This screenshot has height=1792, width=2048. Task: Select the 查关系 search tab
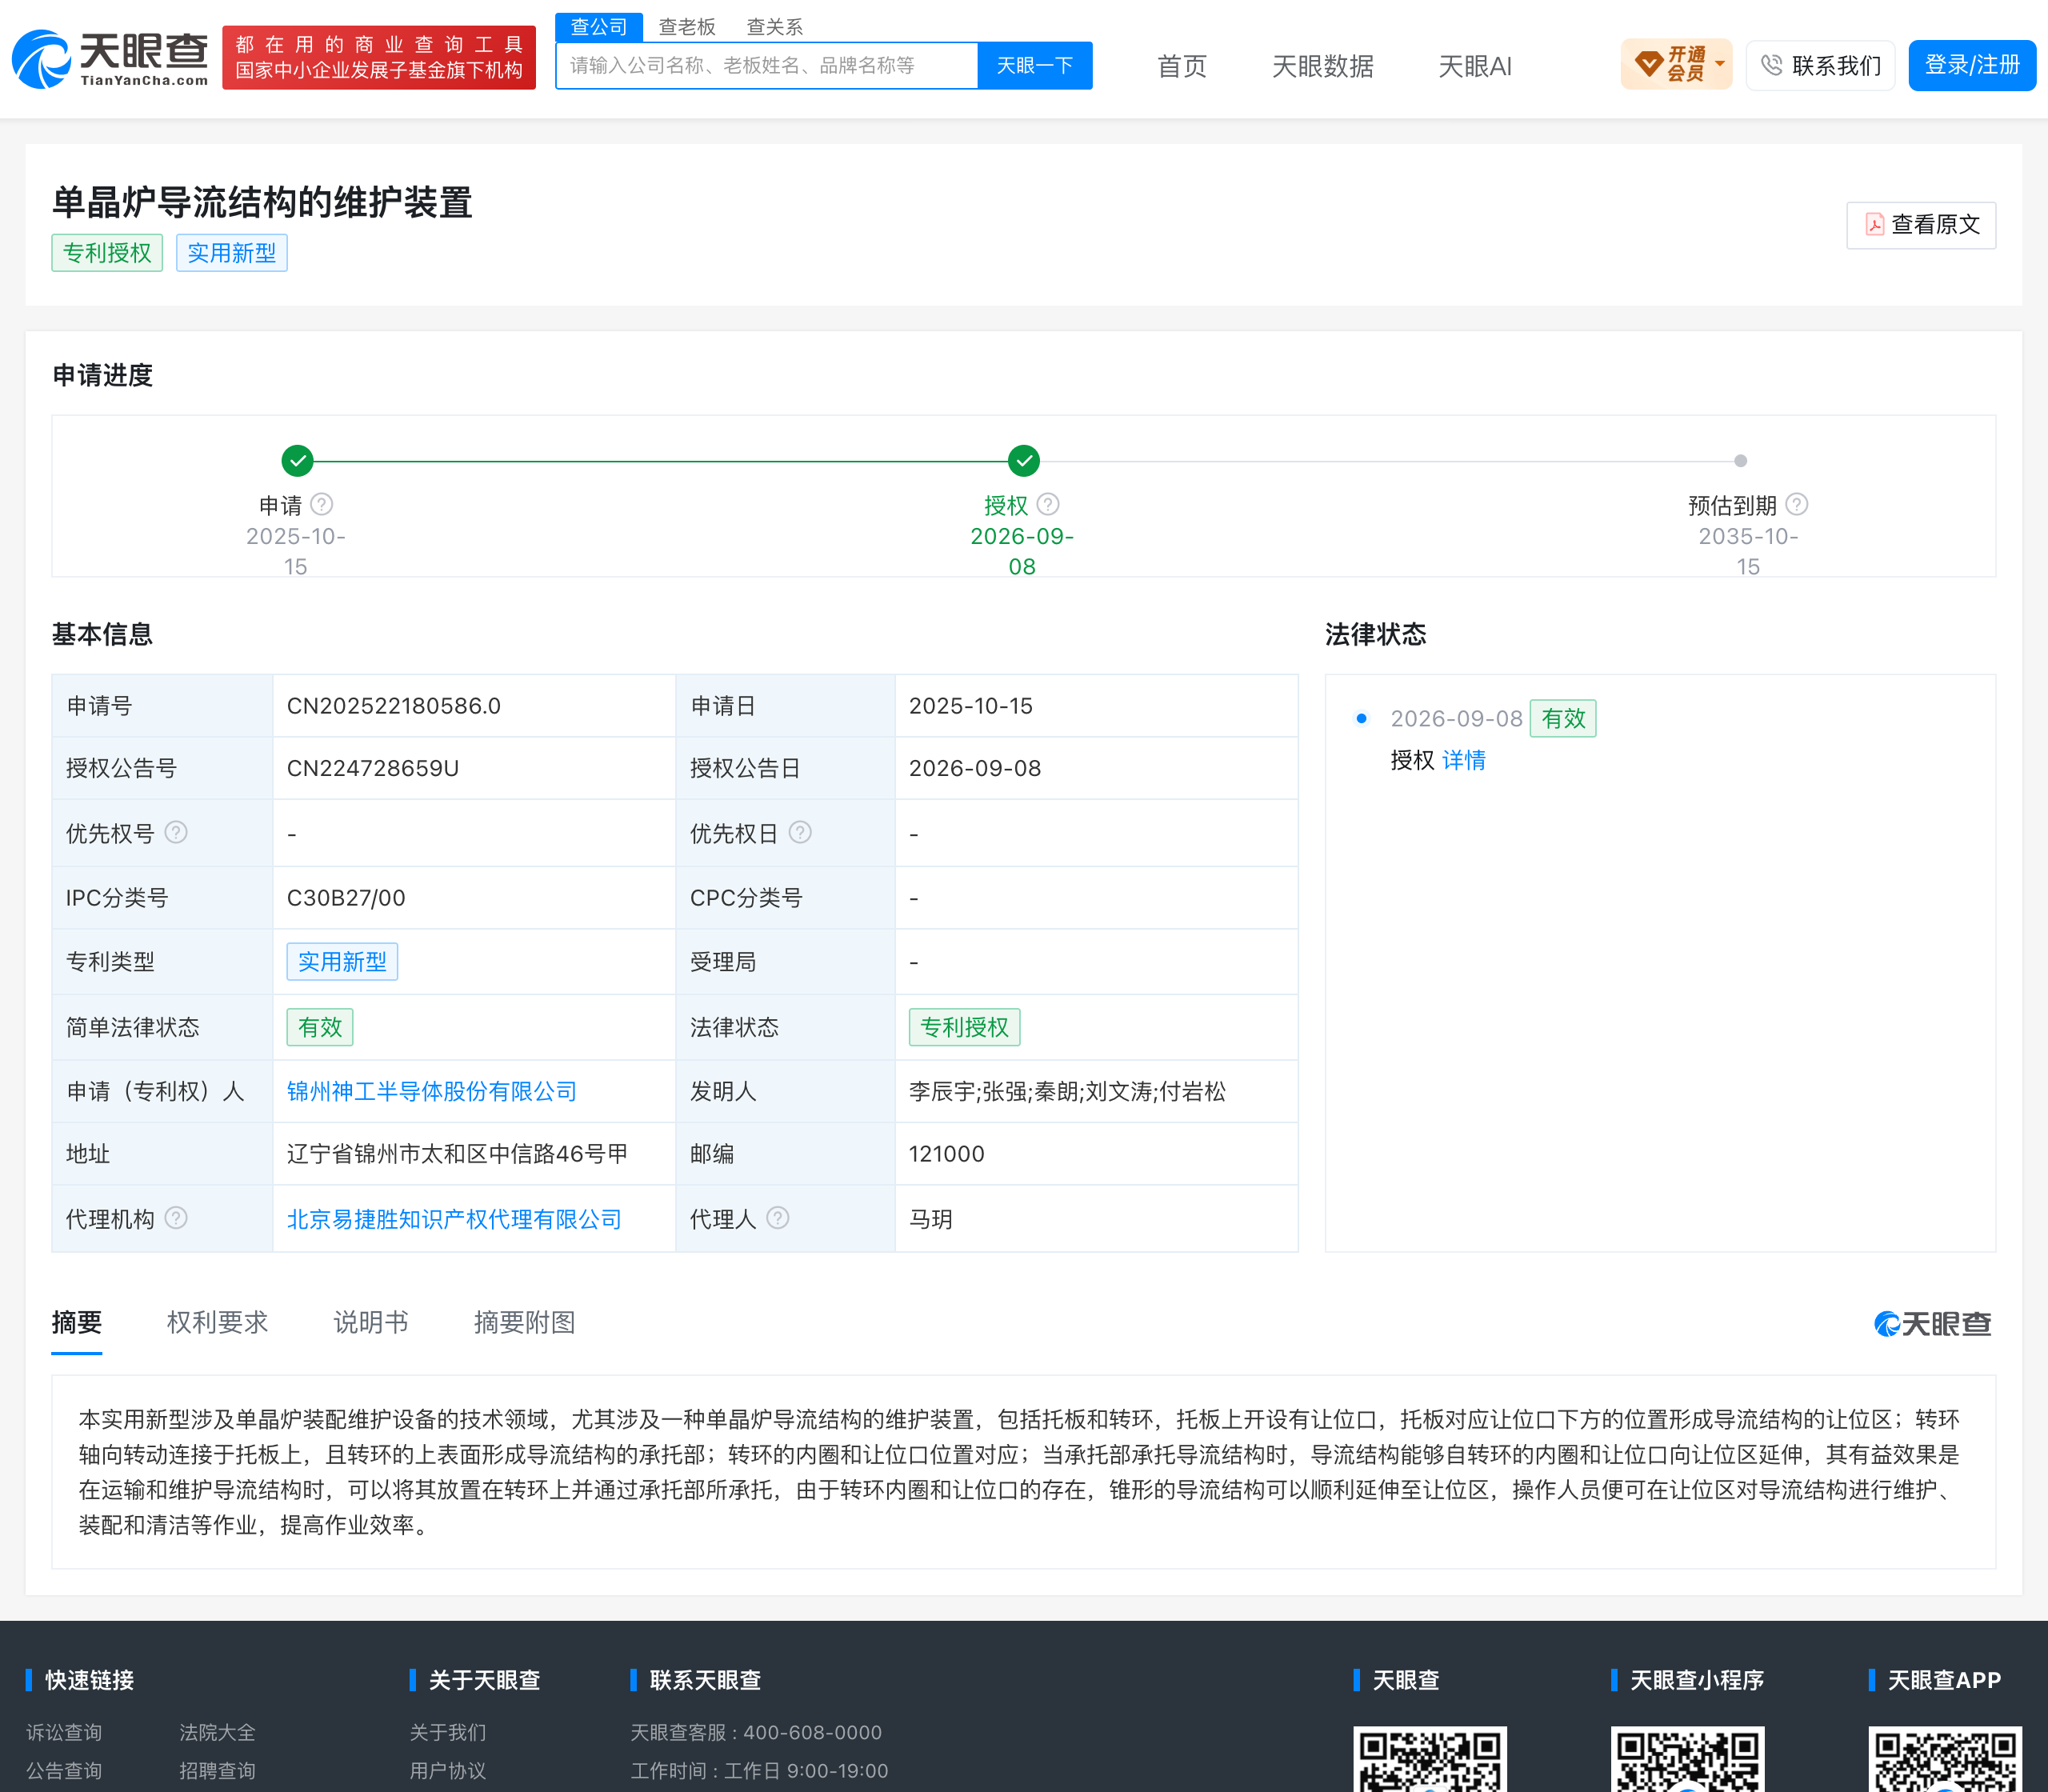pyautogui.click(x=775, y=27)
